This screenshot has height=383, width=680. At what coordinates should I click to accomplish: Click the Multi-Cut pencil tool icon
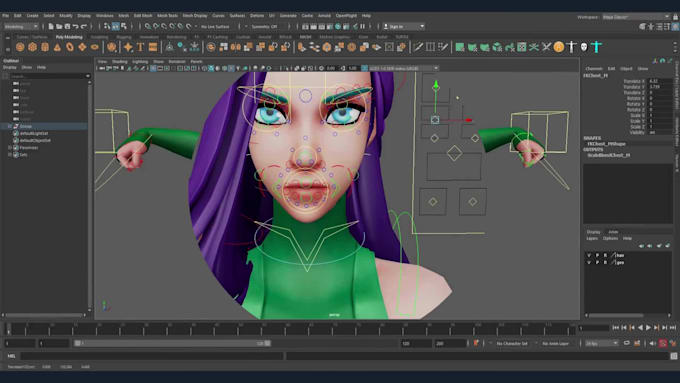point(418,47)
